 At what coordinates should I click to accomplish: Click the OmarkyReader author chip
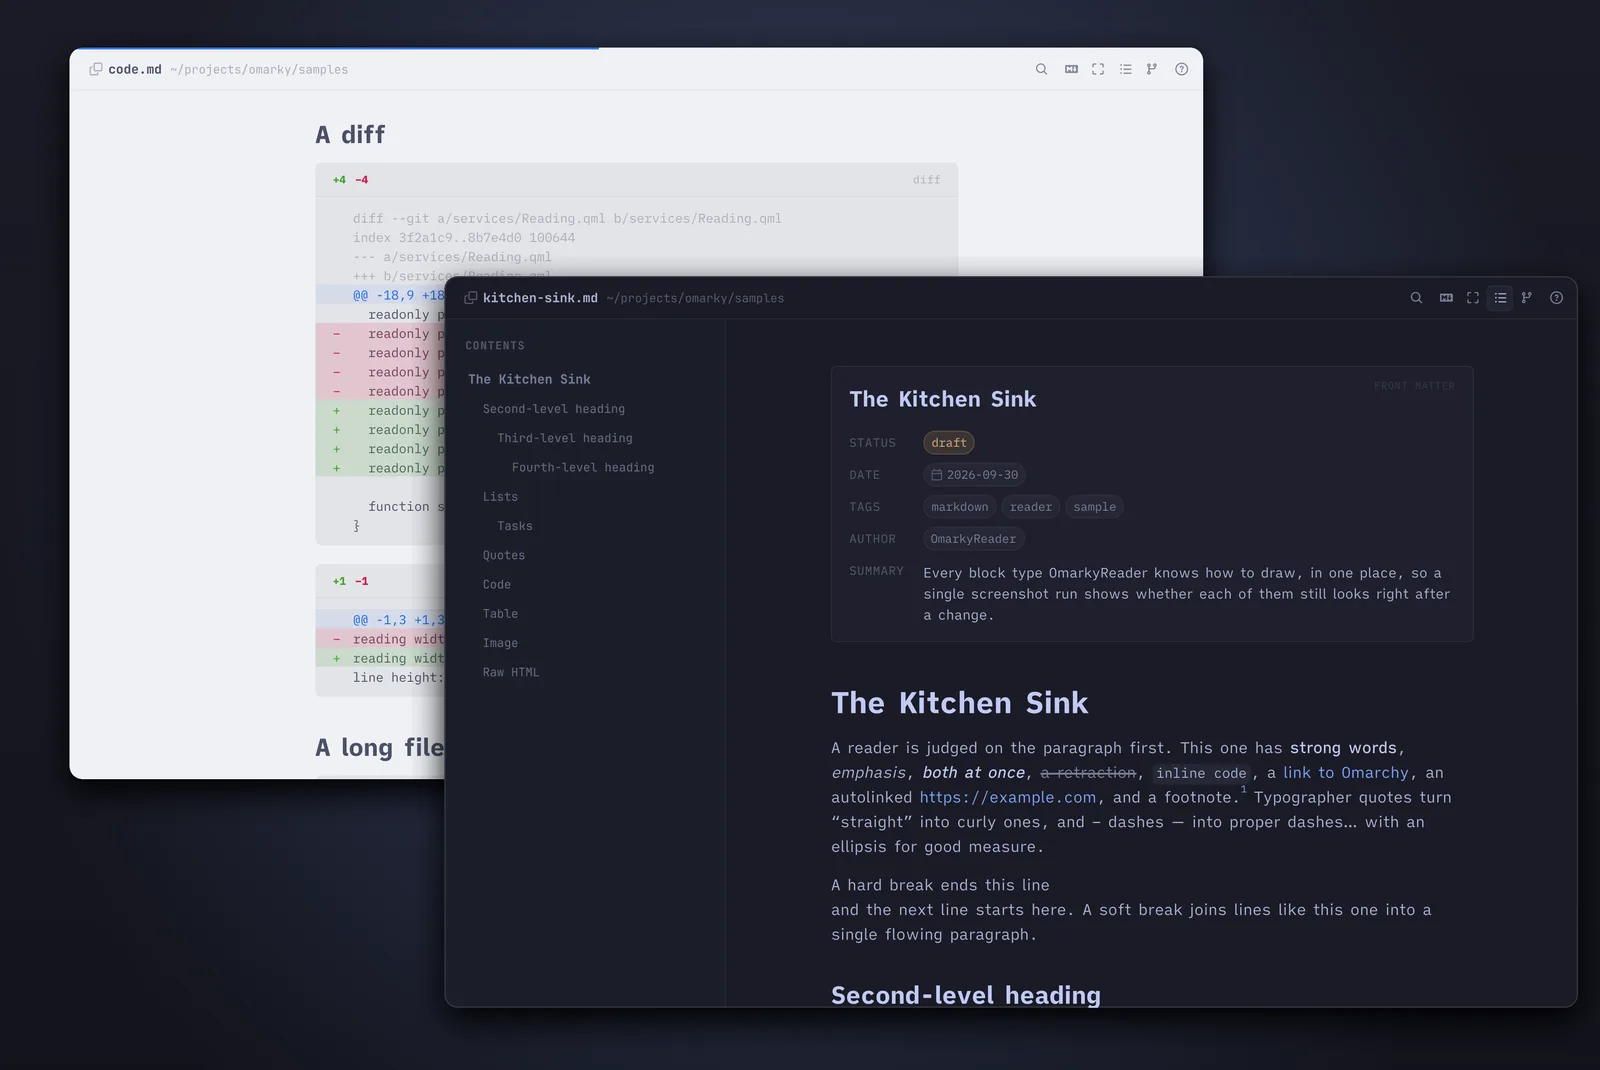click(973, 539)
